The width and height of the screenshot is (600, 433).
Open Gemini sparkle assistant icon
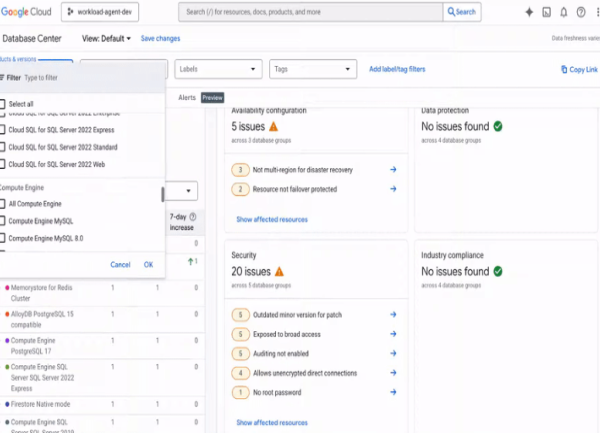tap(529, 12)
